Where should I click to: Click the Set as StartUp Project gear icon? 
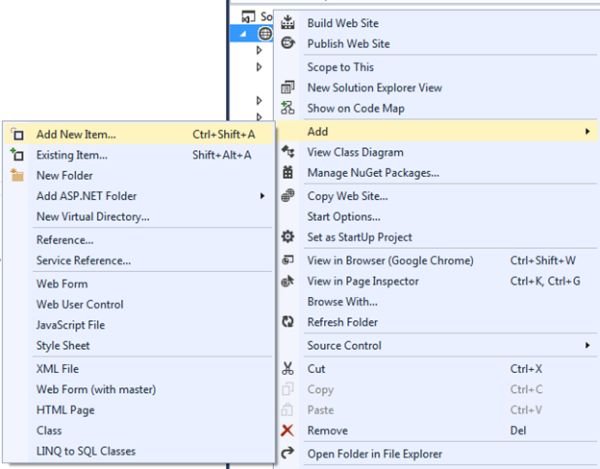tap(288, 238)
